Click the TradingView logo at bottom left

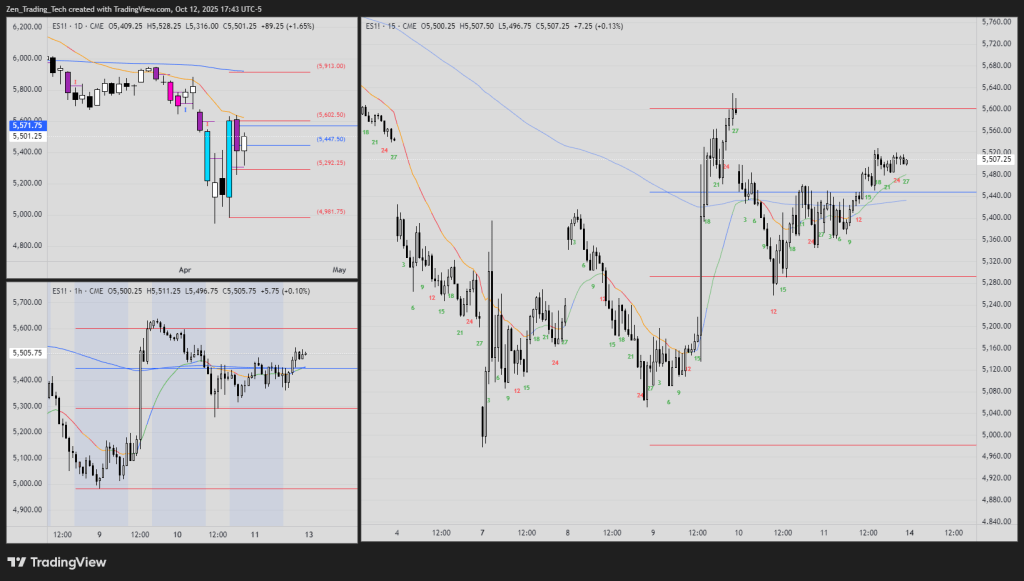pyautogui.click(x=57, y=562)
